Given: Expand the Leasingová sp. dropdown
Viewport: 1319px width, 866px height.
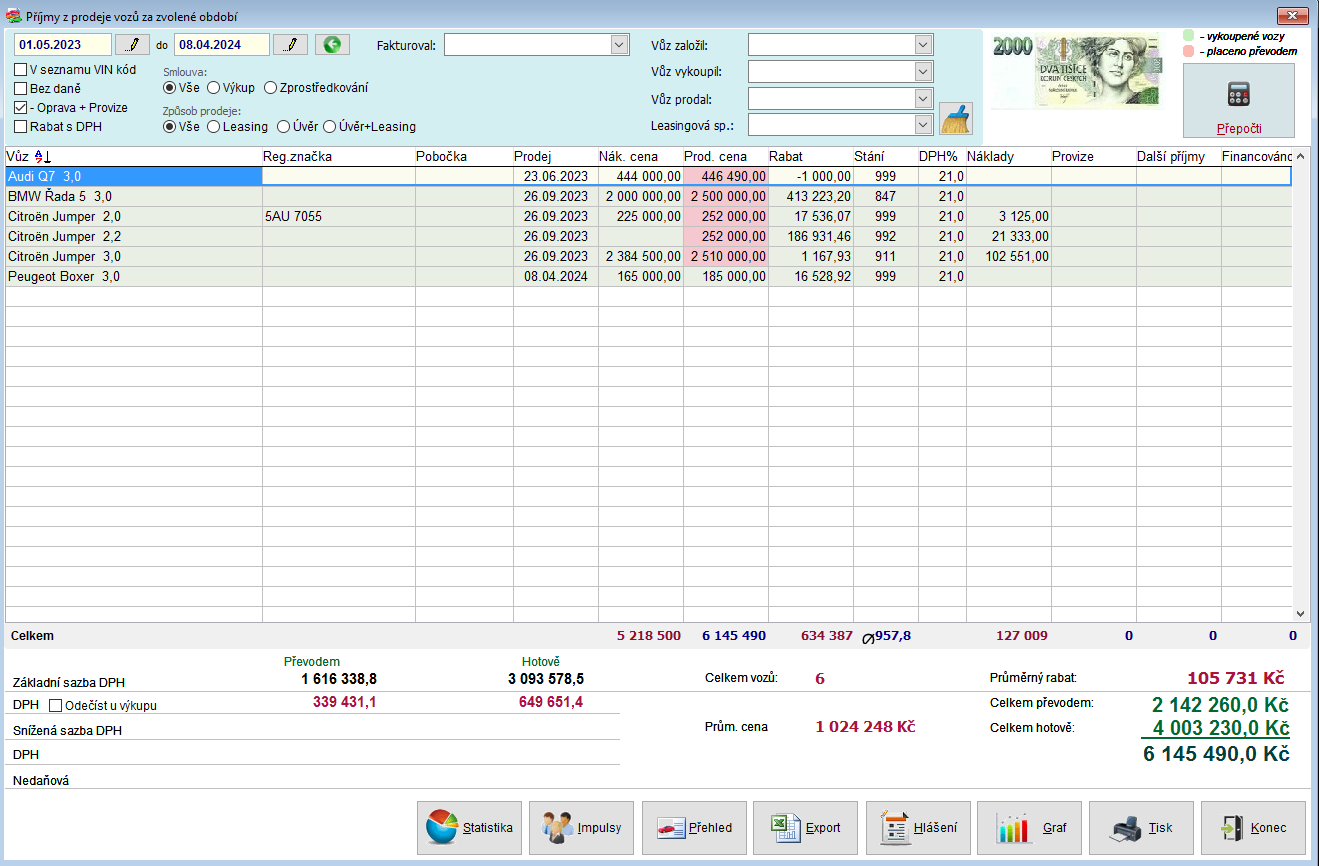Looking at the screenshot, I should 922,124.
